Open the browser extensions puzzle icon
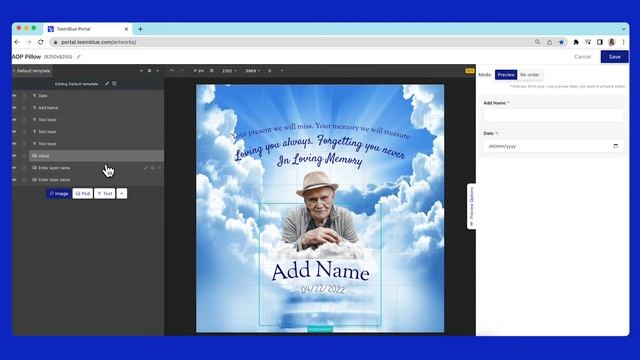Viewport: 640px width, 360px height. click(x=576, y=42)
